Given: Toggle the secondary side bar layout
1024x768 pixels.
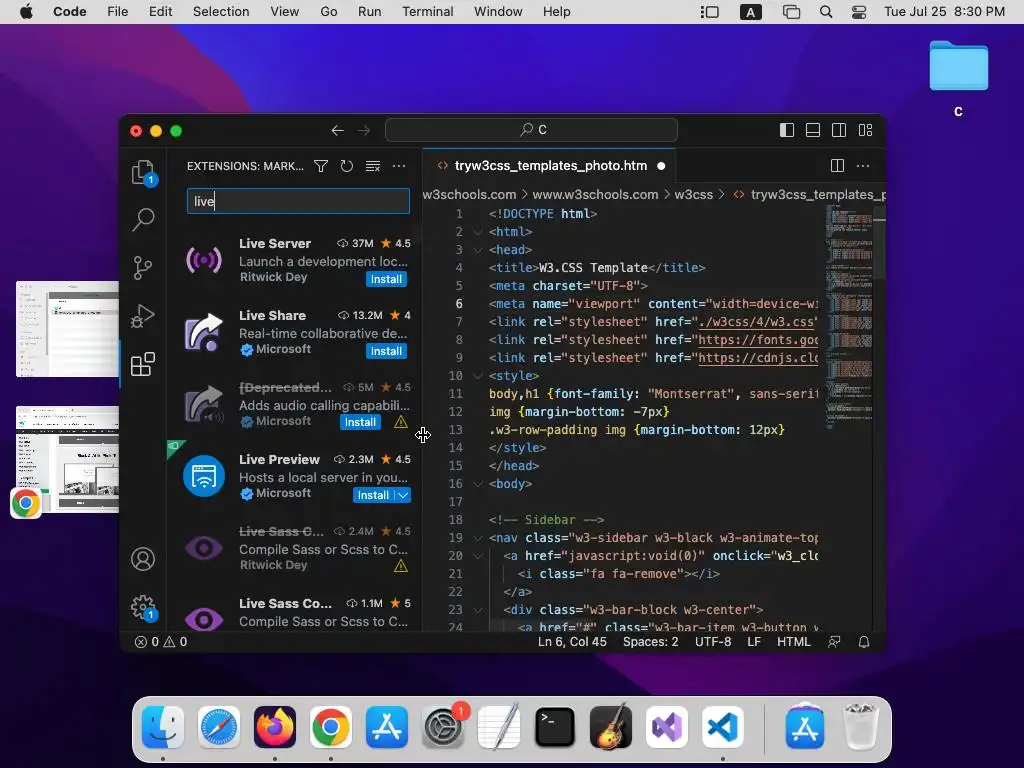Looking at the screenshot, I should tap(839, 131).
